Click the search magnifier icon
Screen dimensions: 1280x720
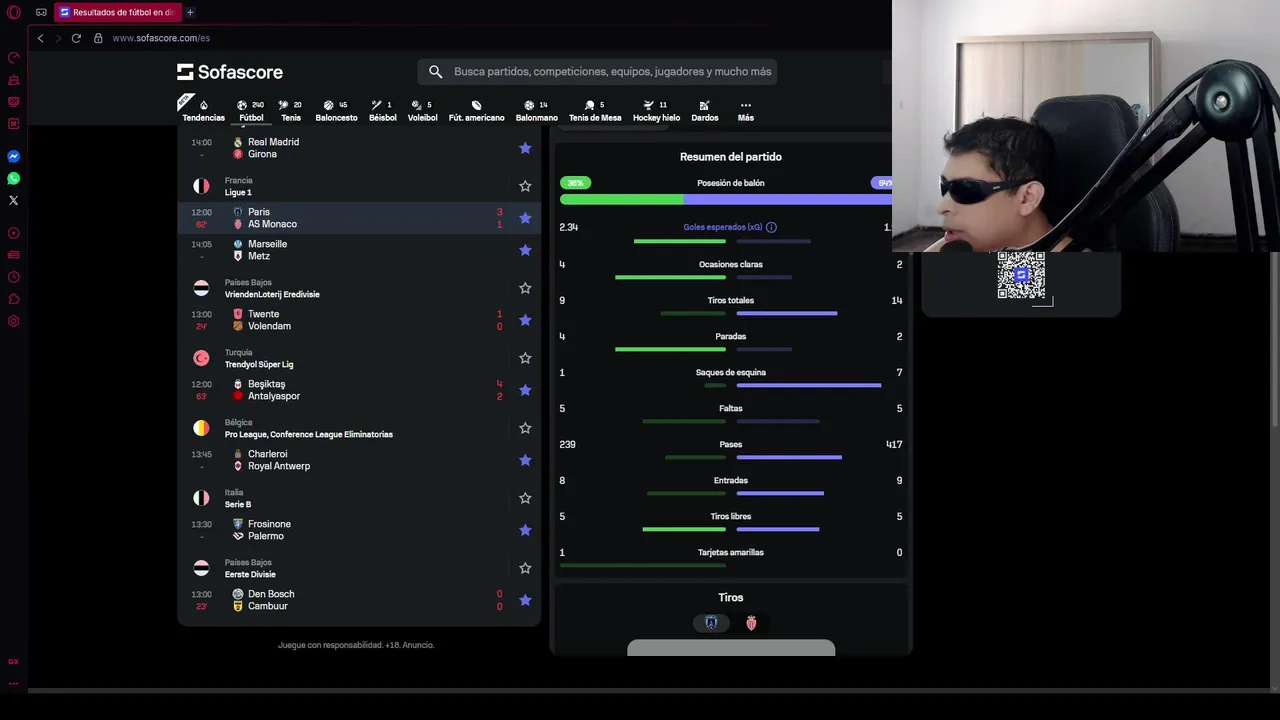point(435,72)
